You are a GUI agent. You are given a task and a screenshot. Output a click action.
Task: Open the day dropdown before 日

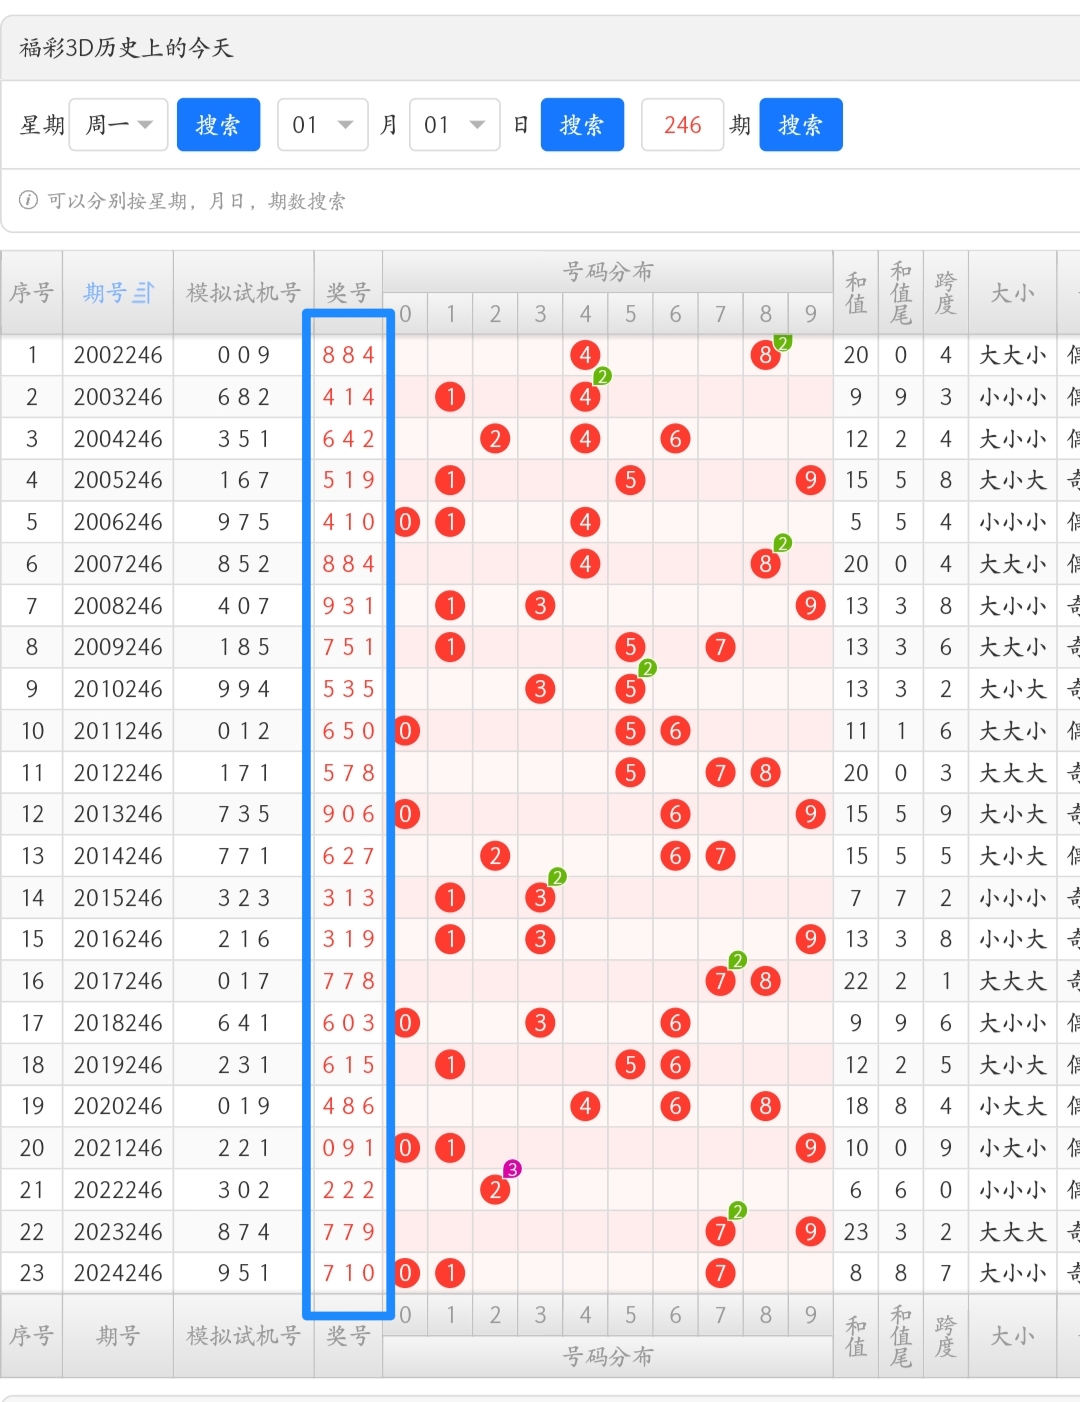coord(454,125)
